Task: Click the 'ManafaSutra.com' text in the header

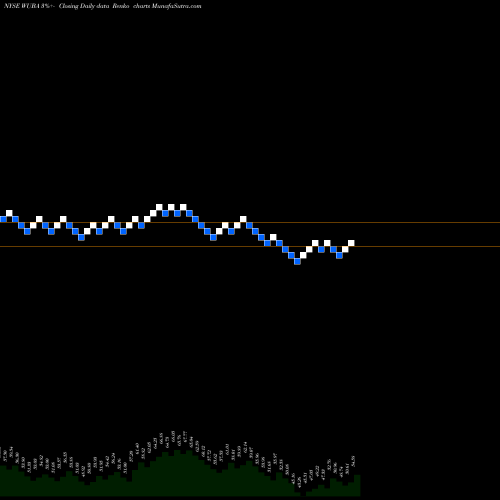Action: tap(176, 6)
